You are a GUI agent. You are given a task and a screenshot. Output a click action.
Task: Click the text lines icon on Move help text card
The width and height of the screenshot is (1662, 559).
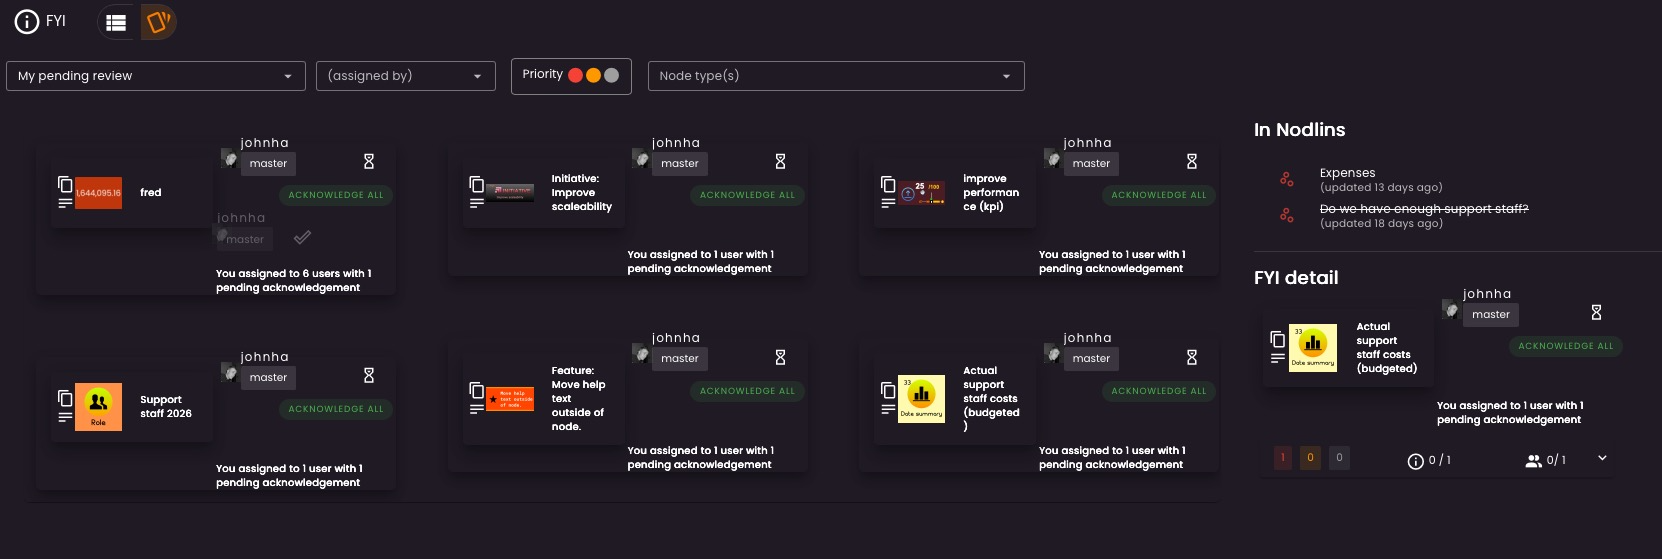point(477,408)
